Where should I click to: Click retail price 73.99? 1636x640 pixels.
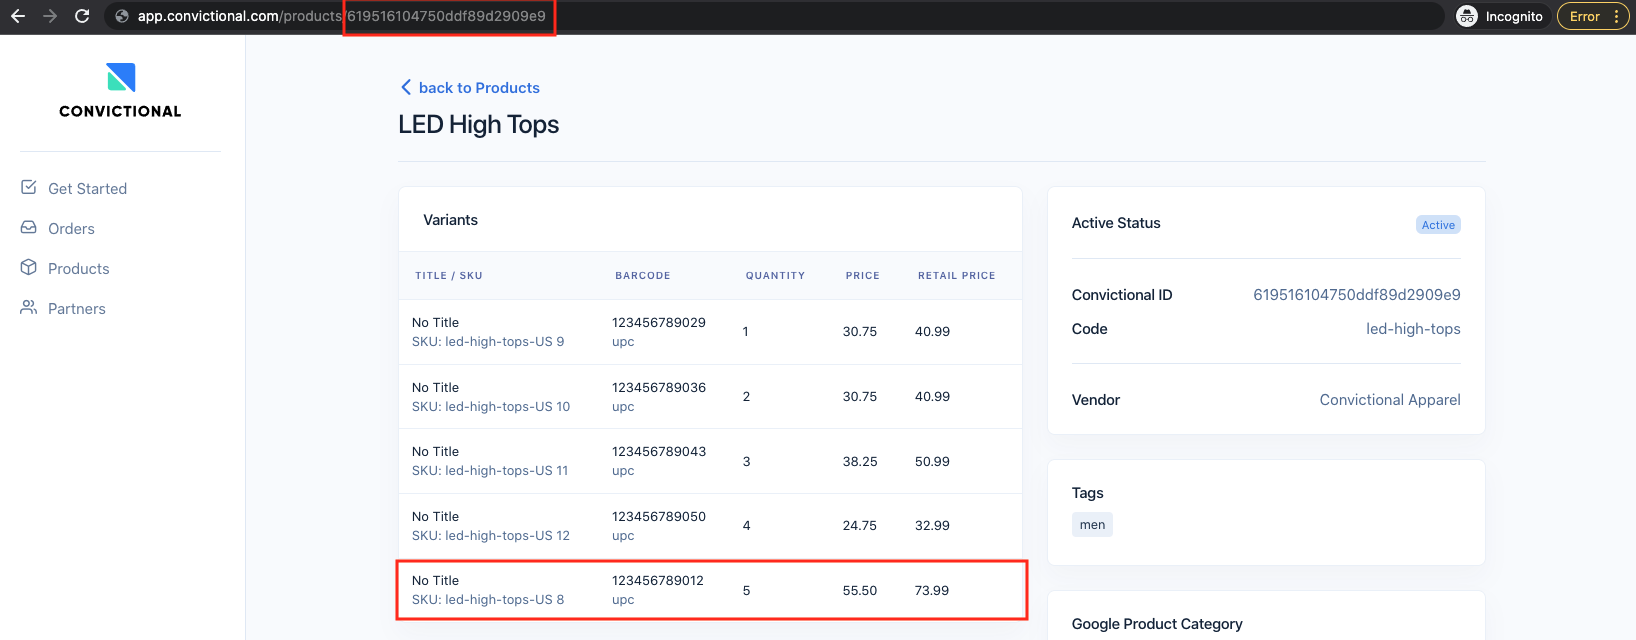(x=932, y=591)
